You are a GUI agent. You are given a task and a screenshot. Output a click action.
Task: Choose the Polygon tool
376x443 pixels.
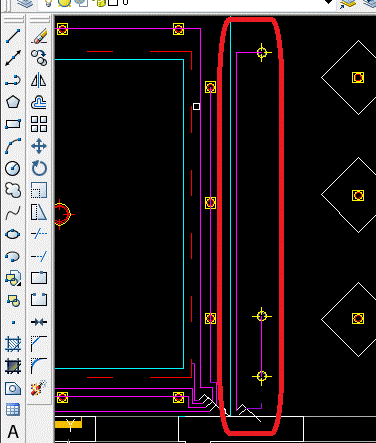click(x=13, y=102)
